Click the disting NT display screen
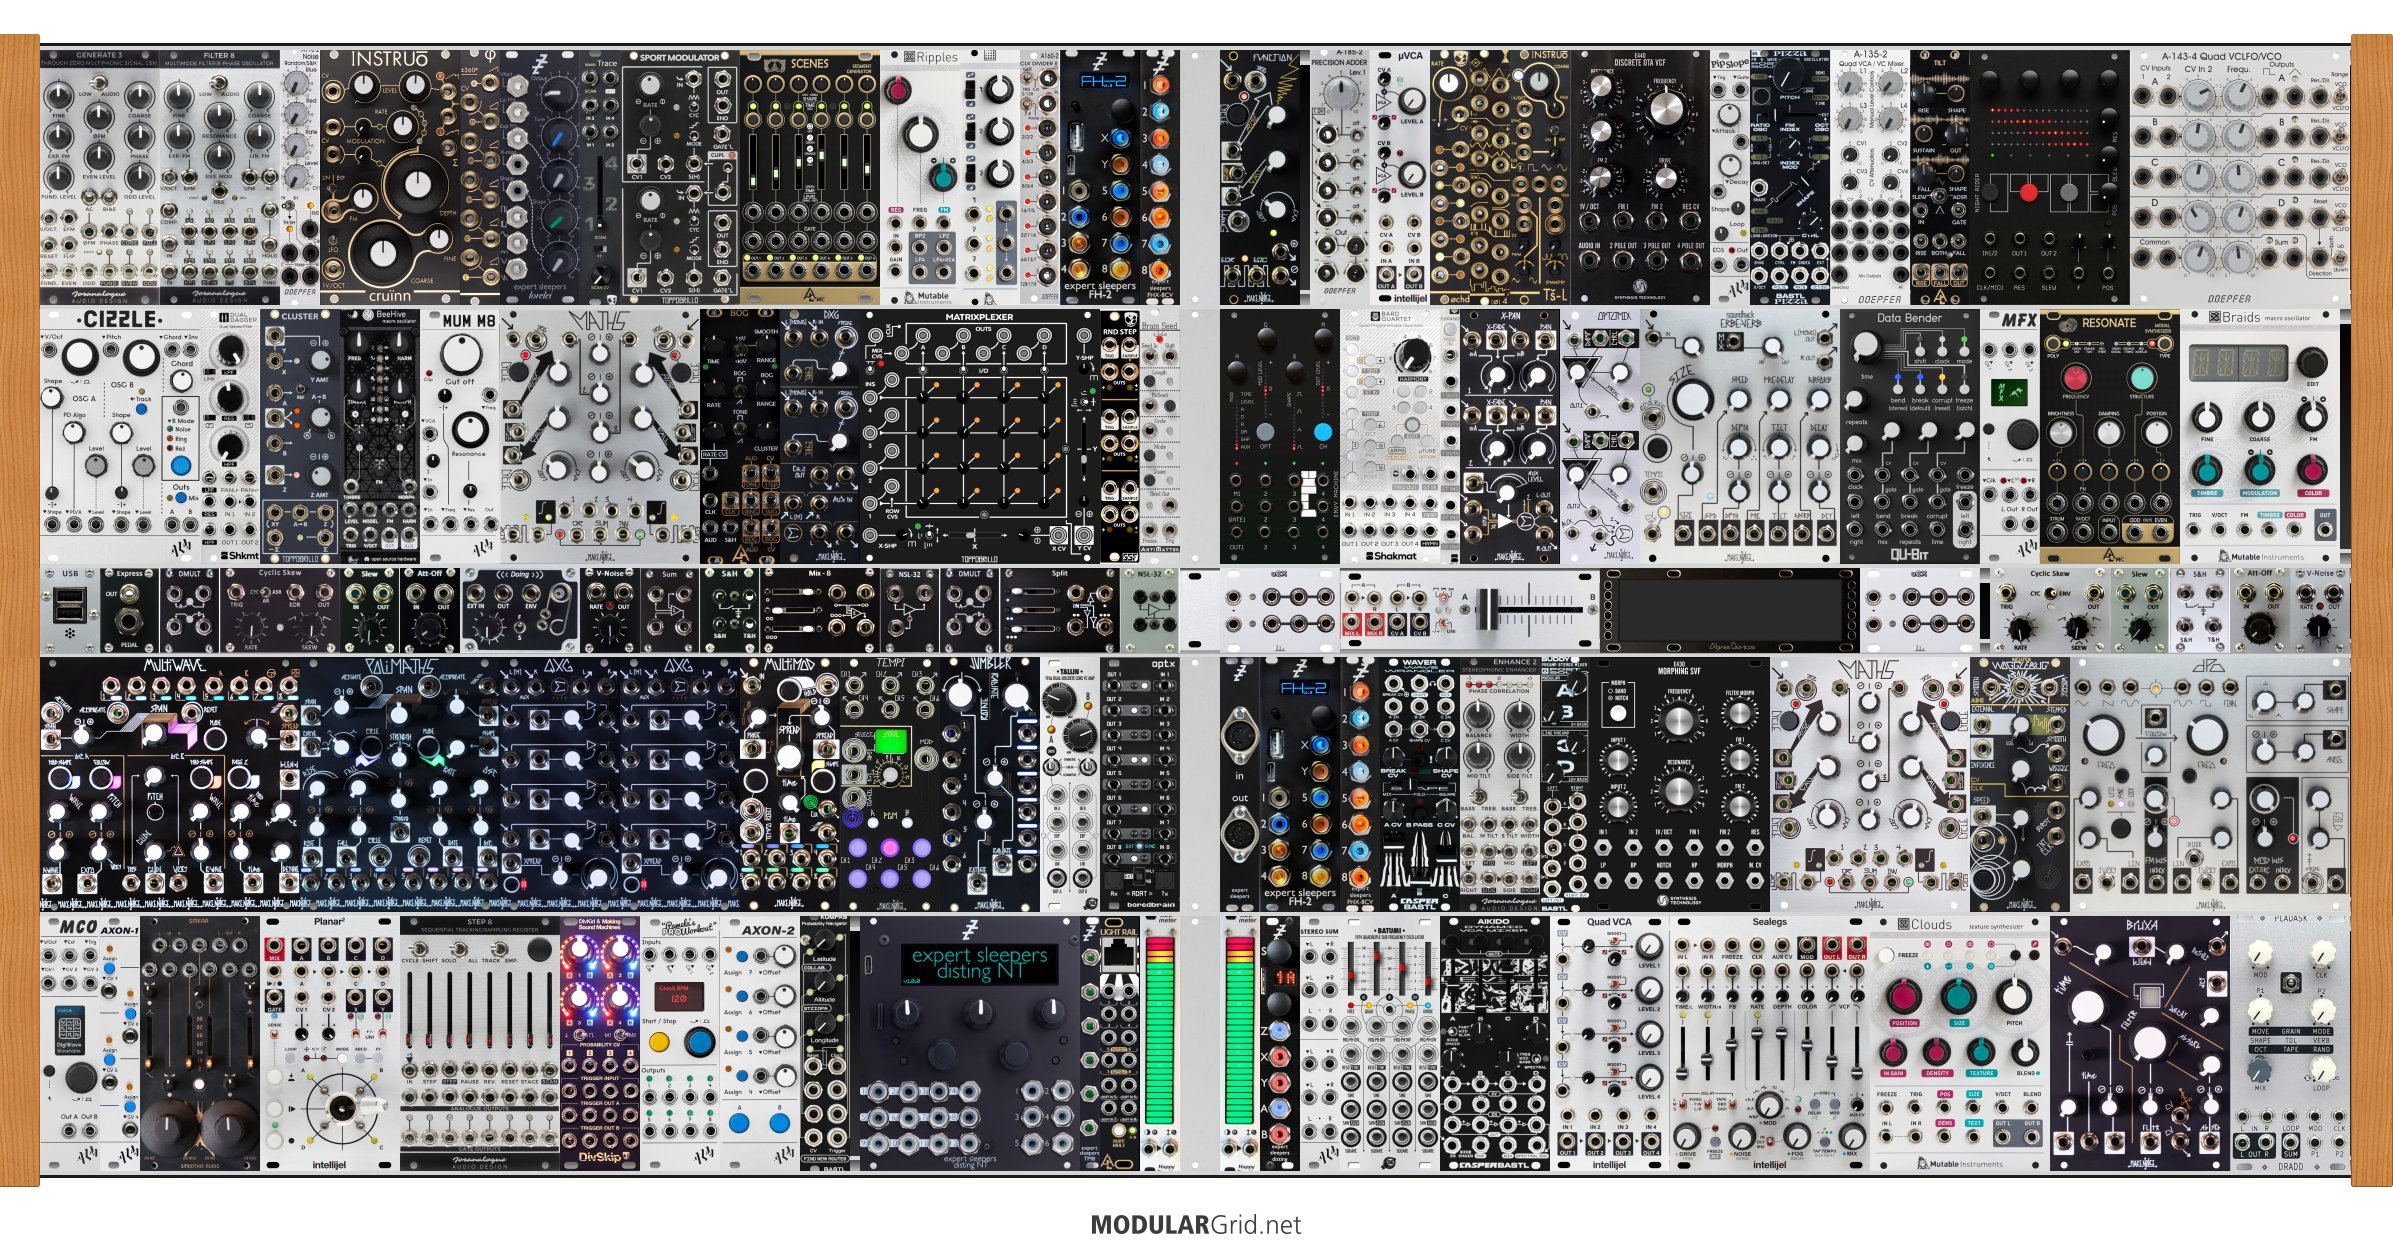Image resolution: width=2393 pixels, height=1246 pixels. [x=980, y=963]
